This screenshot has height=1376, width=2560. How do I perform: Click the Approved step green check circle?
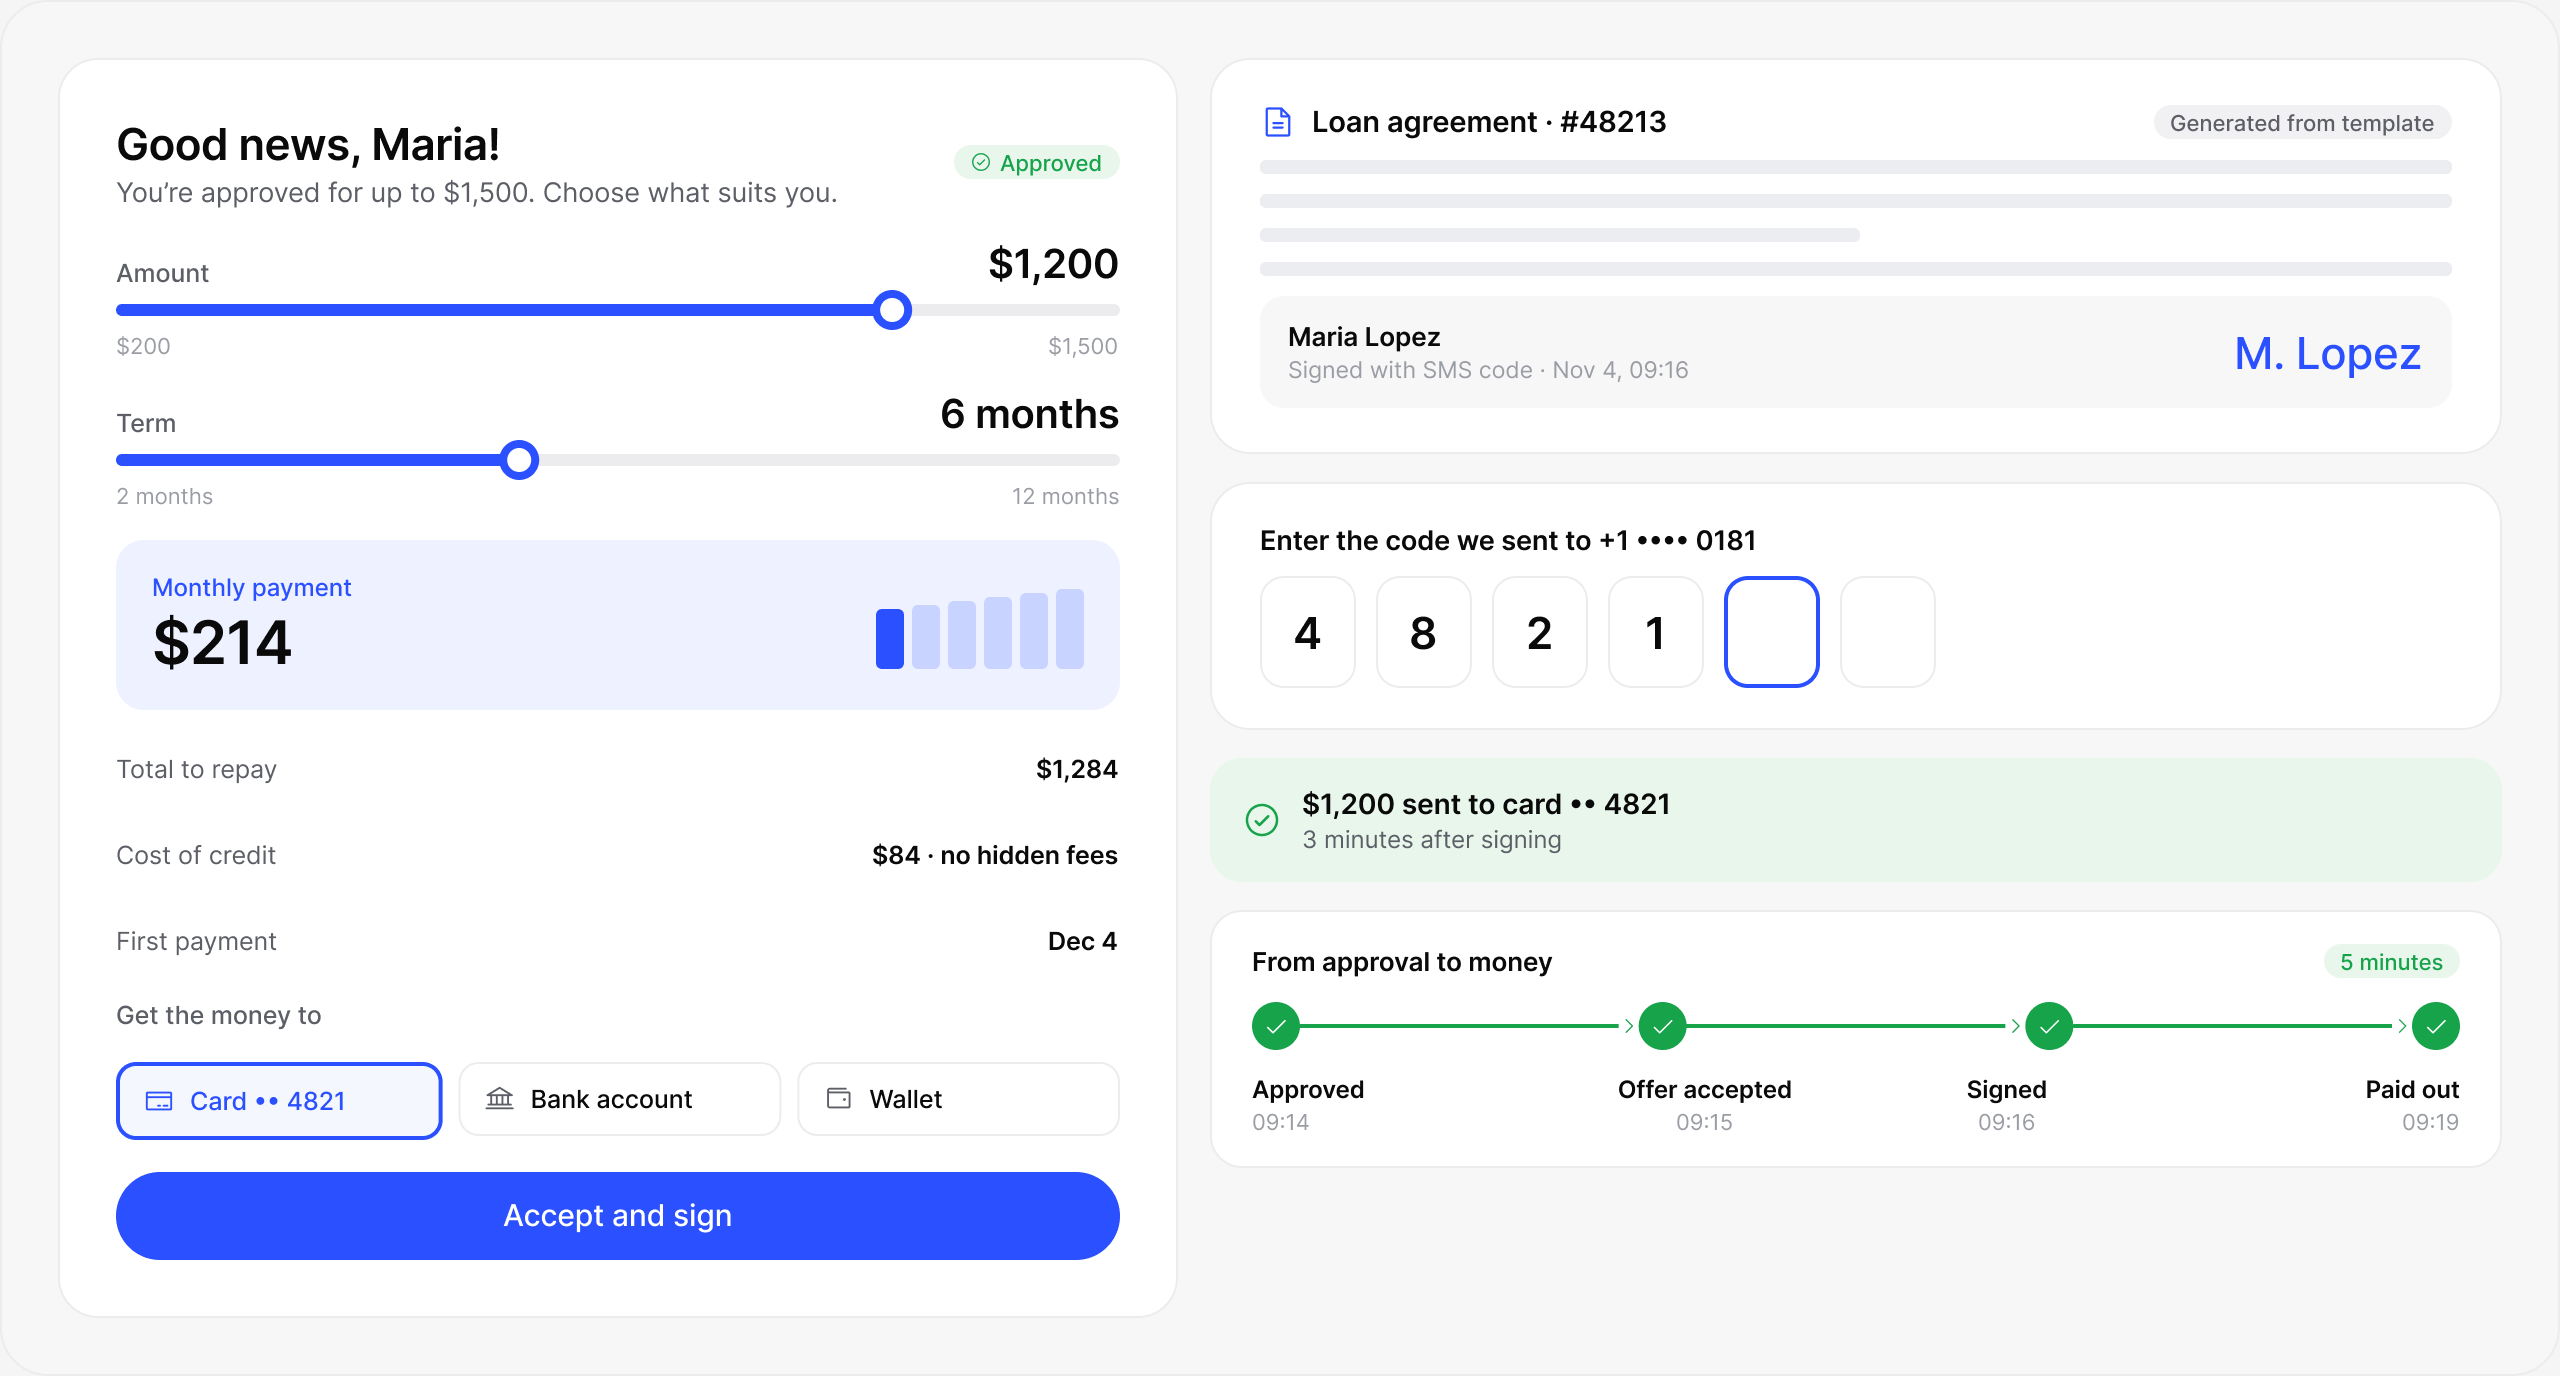1276,1026
